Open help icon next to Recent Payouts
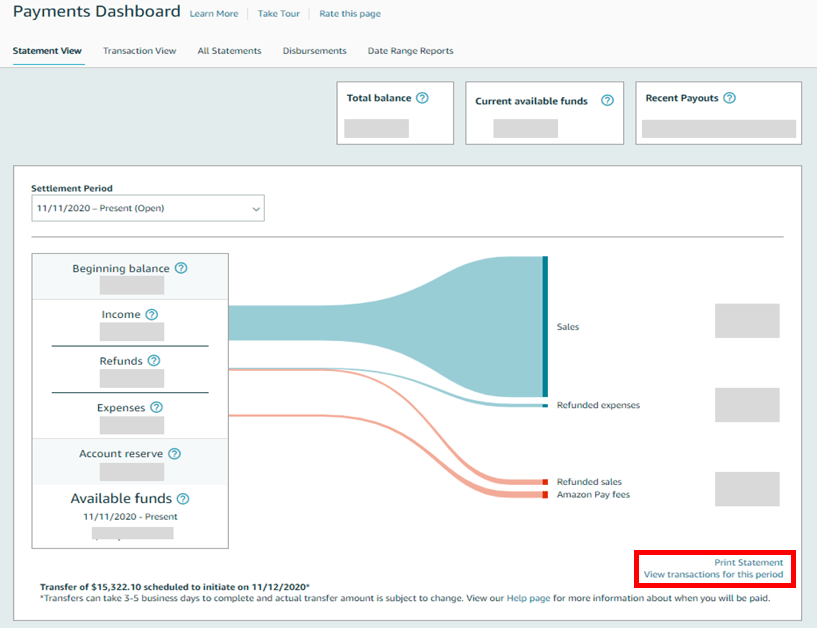This screenshot has height=628, width=817. [x=729, y=98]
